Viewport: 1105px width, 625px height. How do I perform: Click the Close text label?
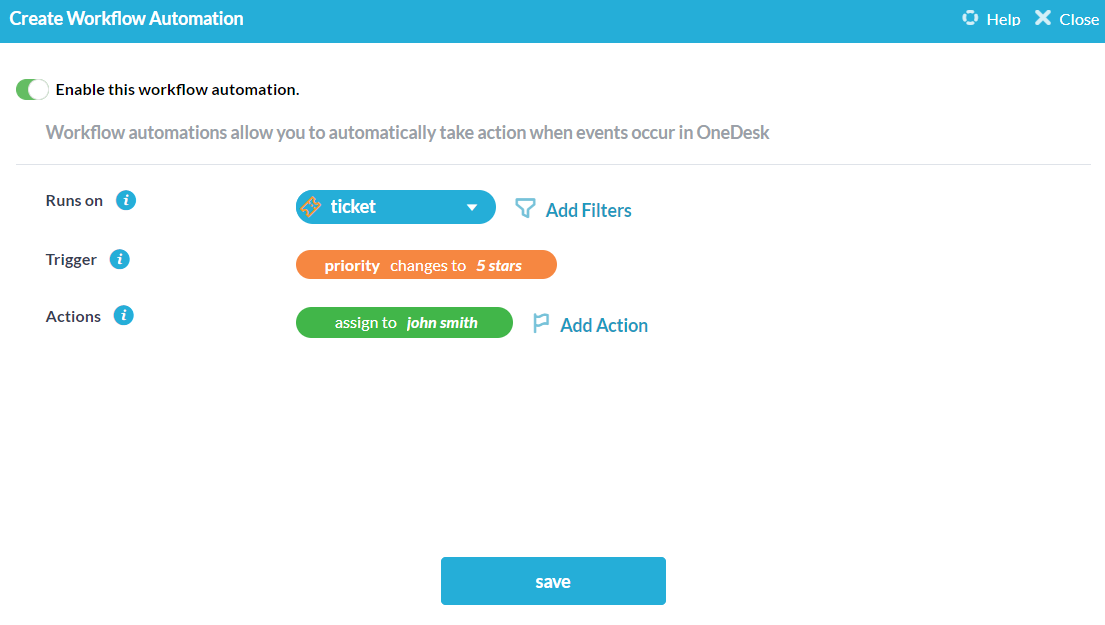[x=1079, y=19]
